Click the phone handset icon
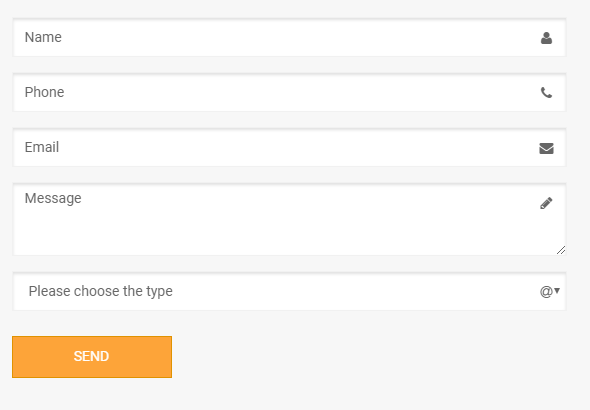 546,93
